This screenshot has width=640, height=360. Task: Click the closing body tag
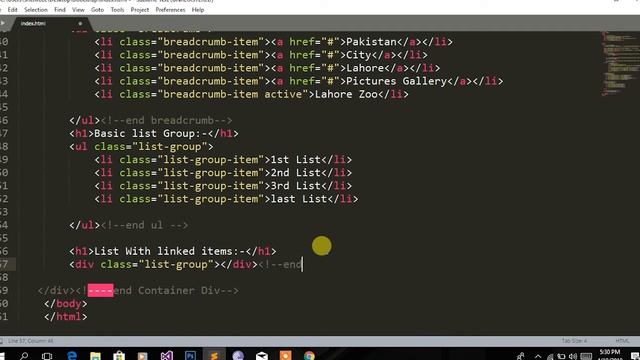pos(66,304)
